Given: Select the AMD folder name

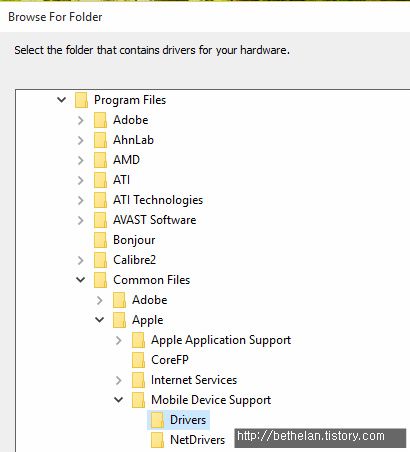Looking at the screenshot, I should coord(126,160).
